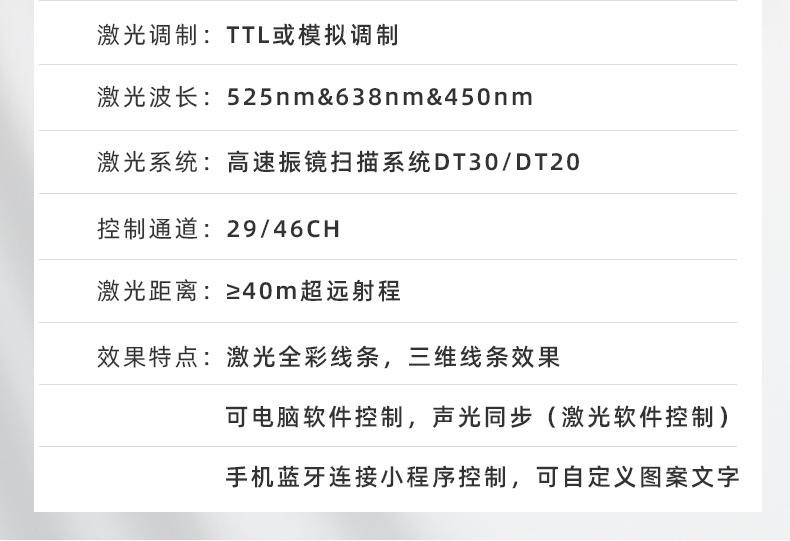Select the 29/46CH channel value
The height and width of the screenshot is (541, 790).
coord(284,229)
